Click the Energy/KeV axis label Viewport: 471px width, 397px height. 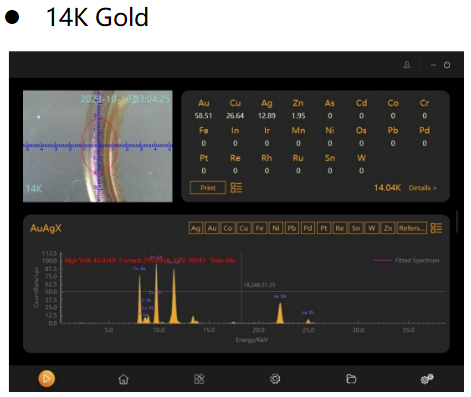252,340
